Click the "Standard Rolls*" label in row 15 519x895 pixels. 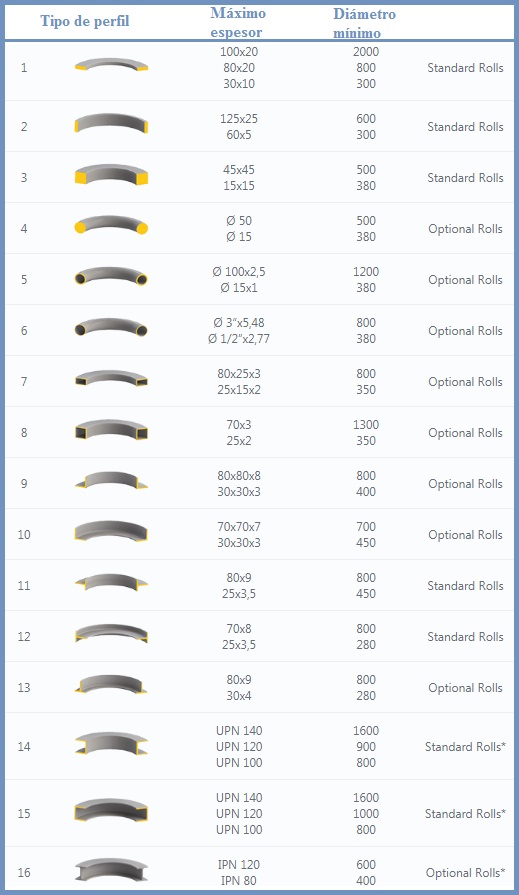(x=465, y=813)
